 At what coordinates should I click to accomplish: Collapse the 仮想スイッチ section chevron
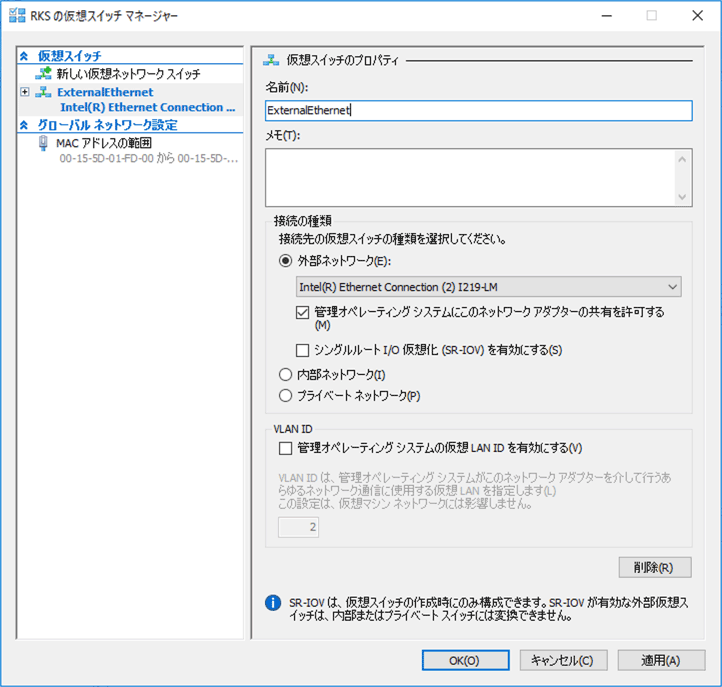(x=24, y=56)
